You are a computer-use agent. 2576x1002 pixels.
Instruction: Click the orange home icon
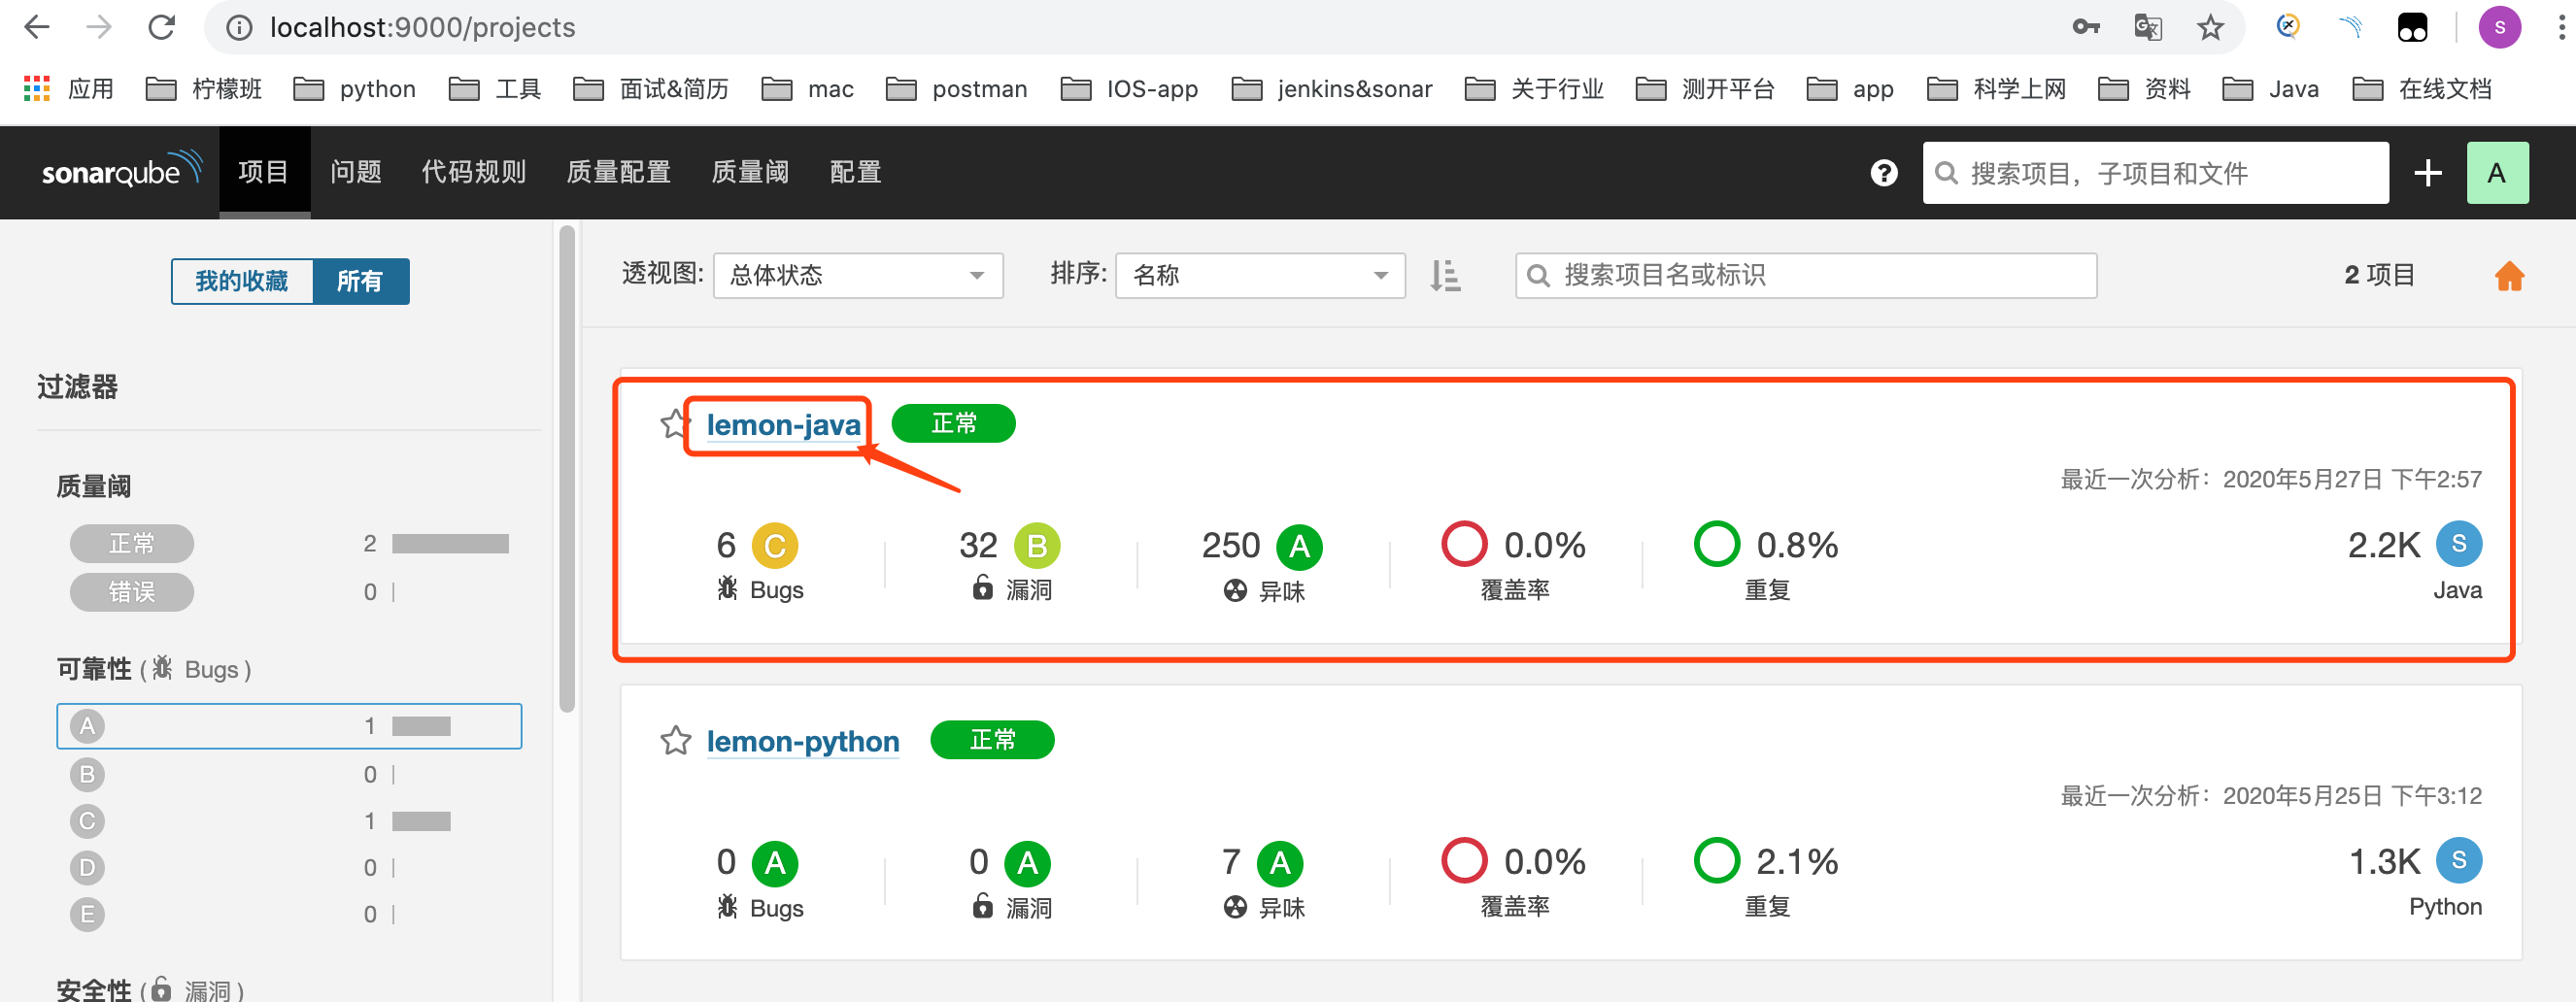pyautogui.click(x=2508, y=276)
